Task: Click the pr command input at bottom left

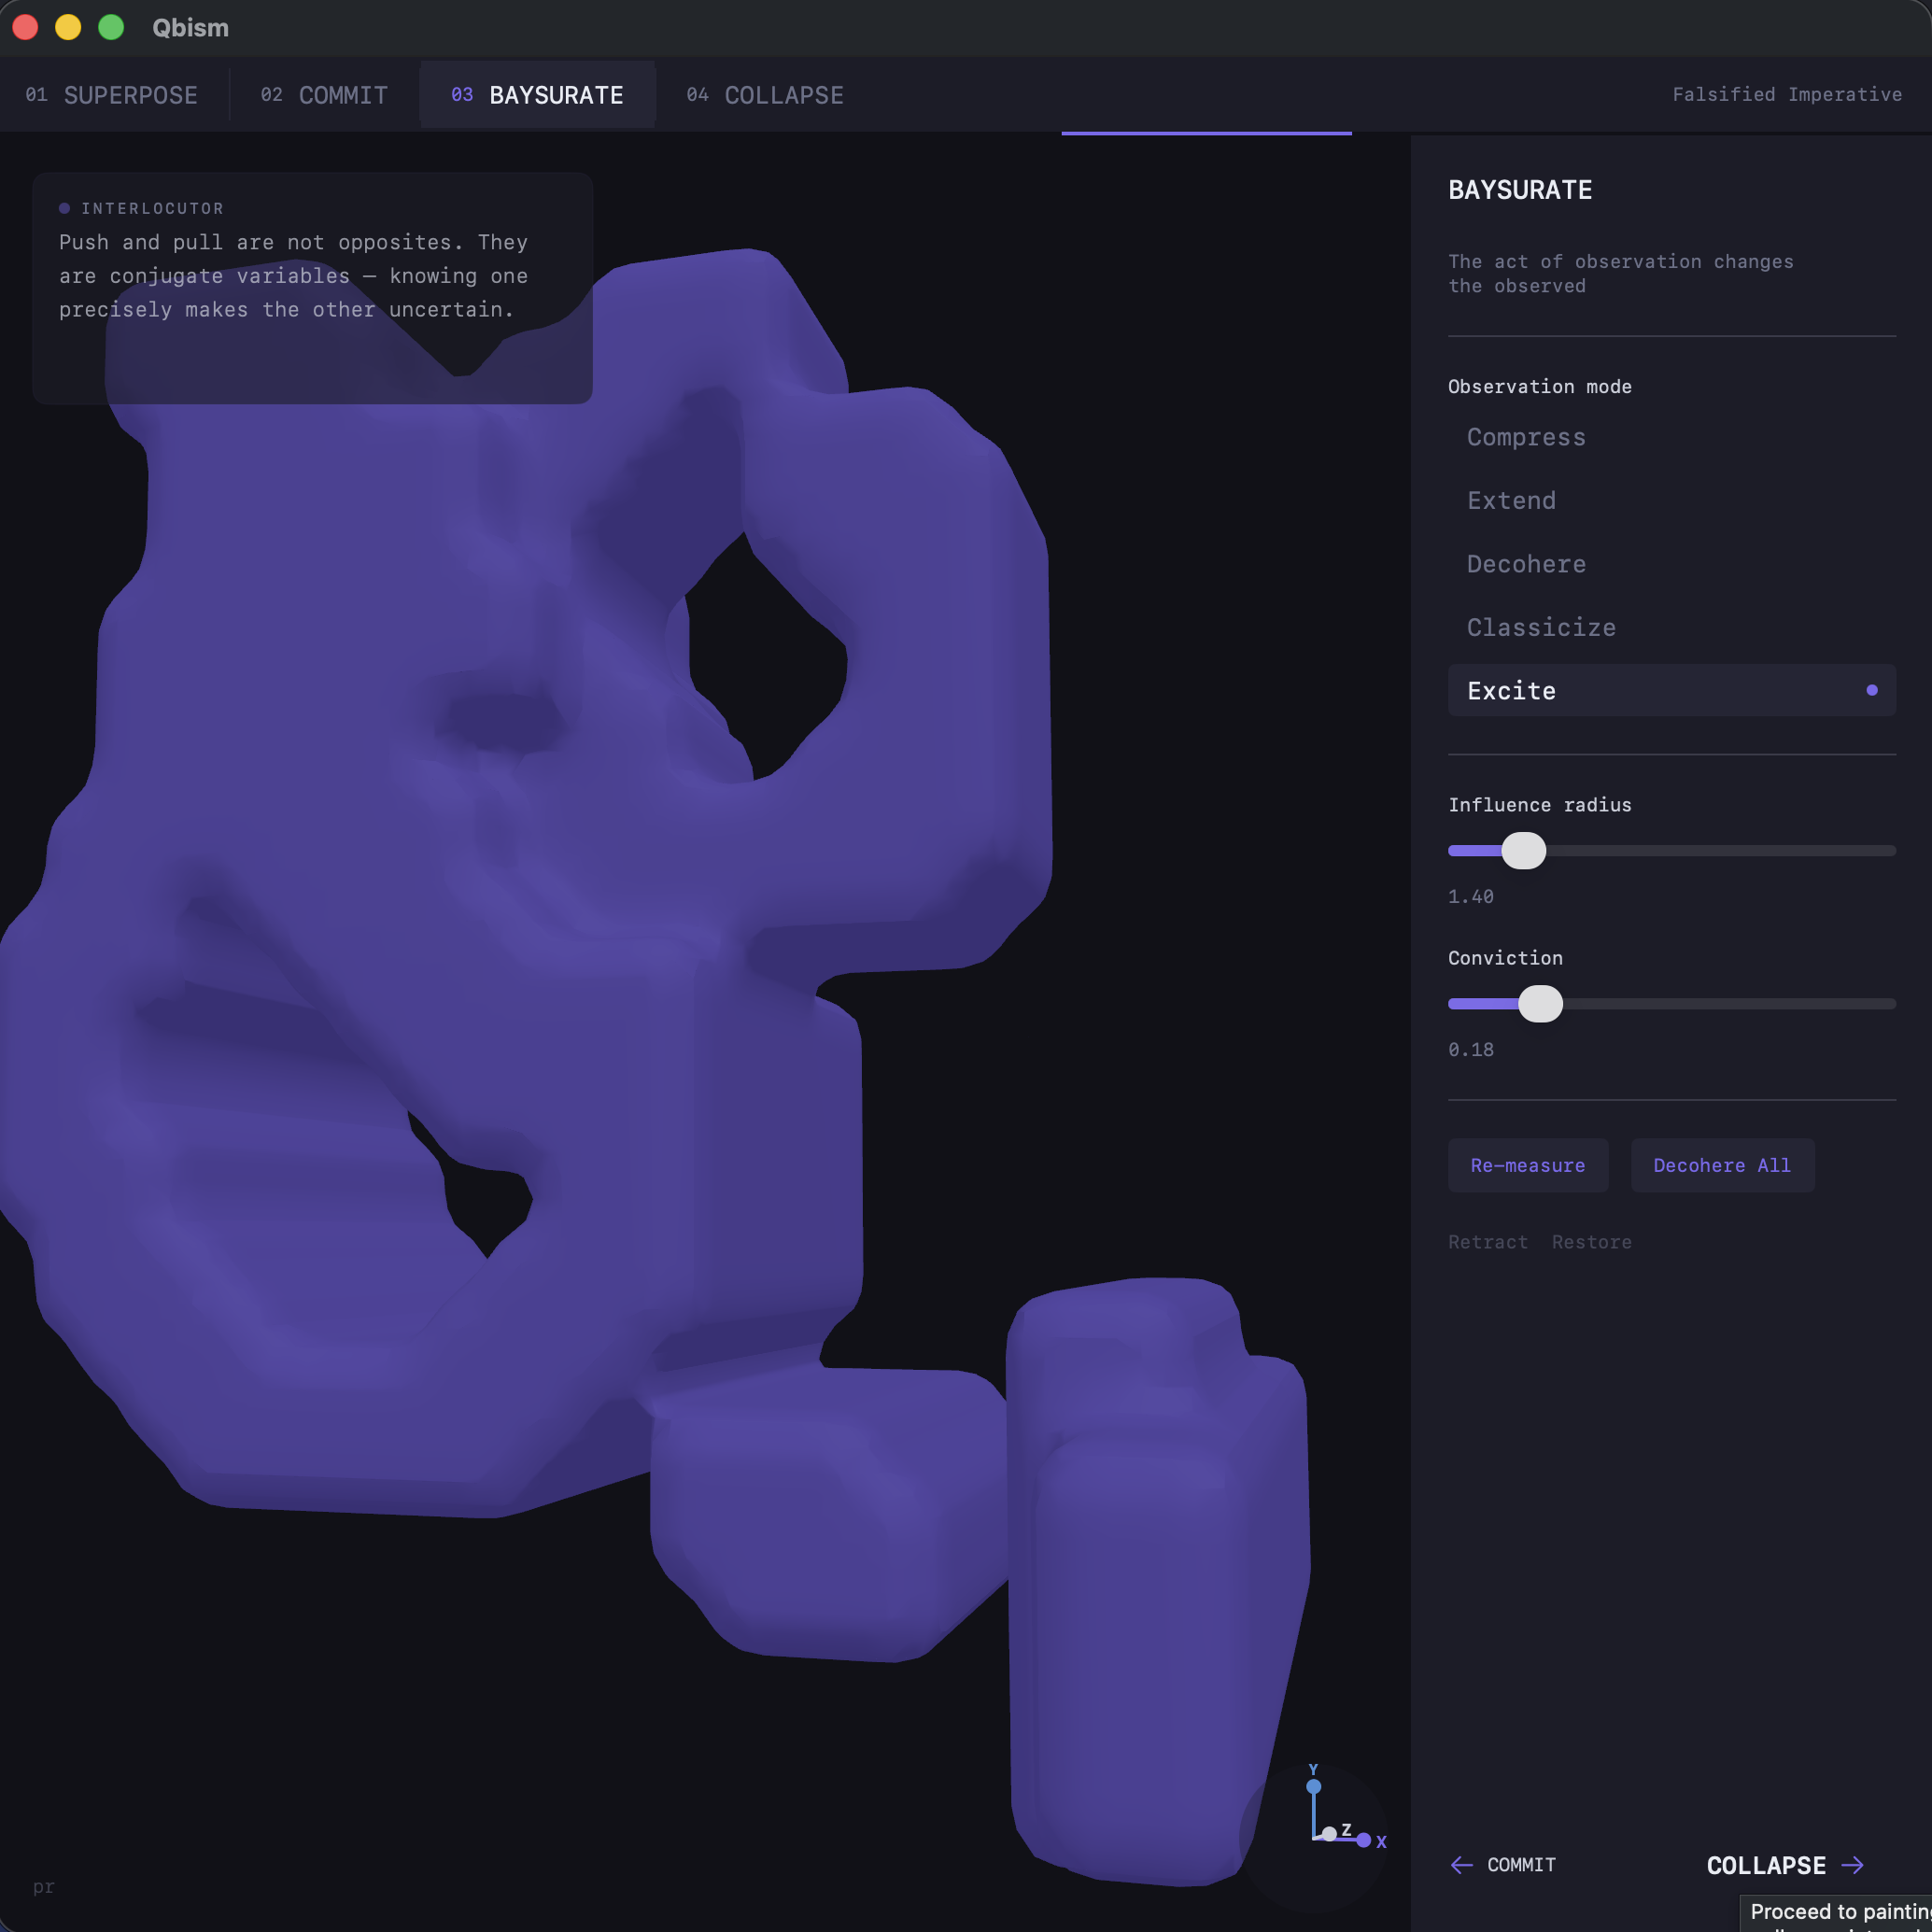Action: pos(42,1887)
